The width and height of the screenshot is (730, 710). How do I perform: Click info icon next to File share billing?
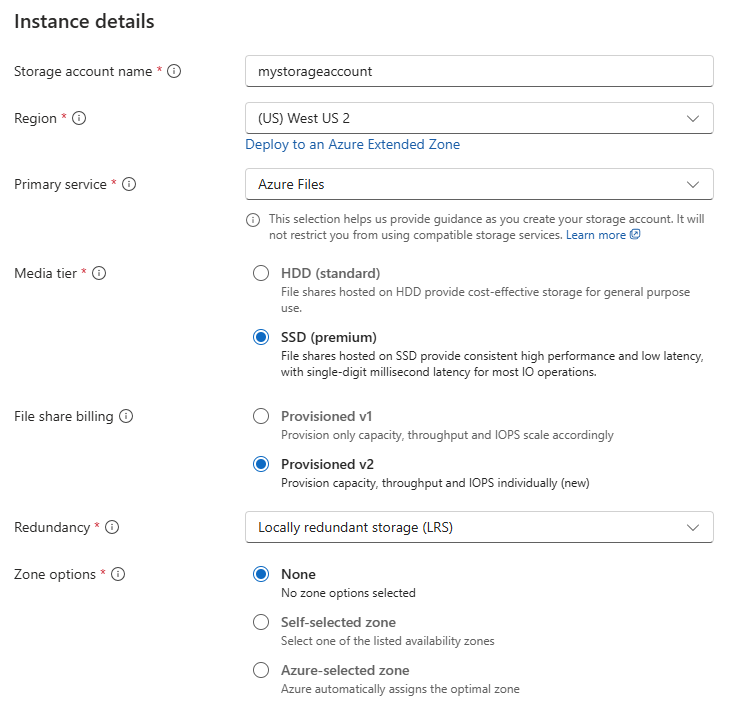(126, 416)
